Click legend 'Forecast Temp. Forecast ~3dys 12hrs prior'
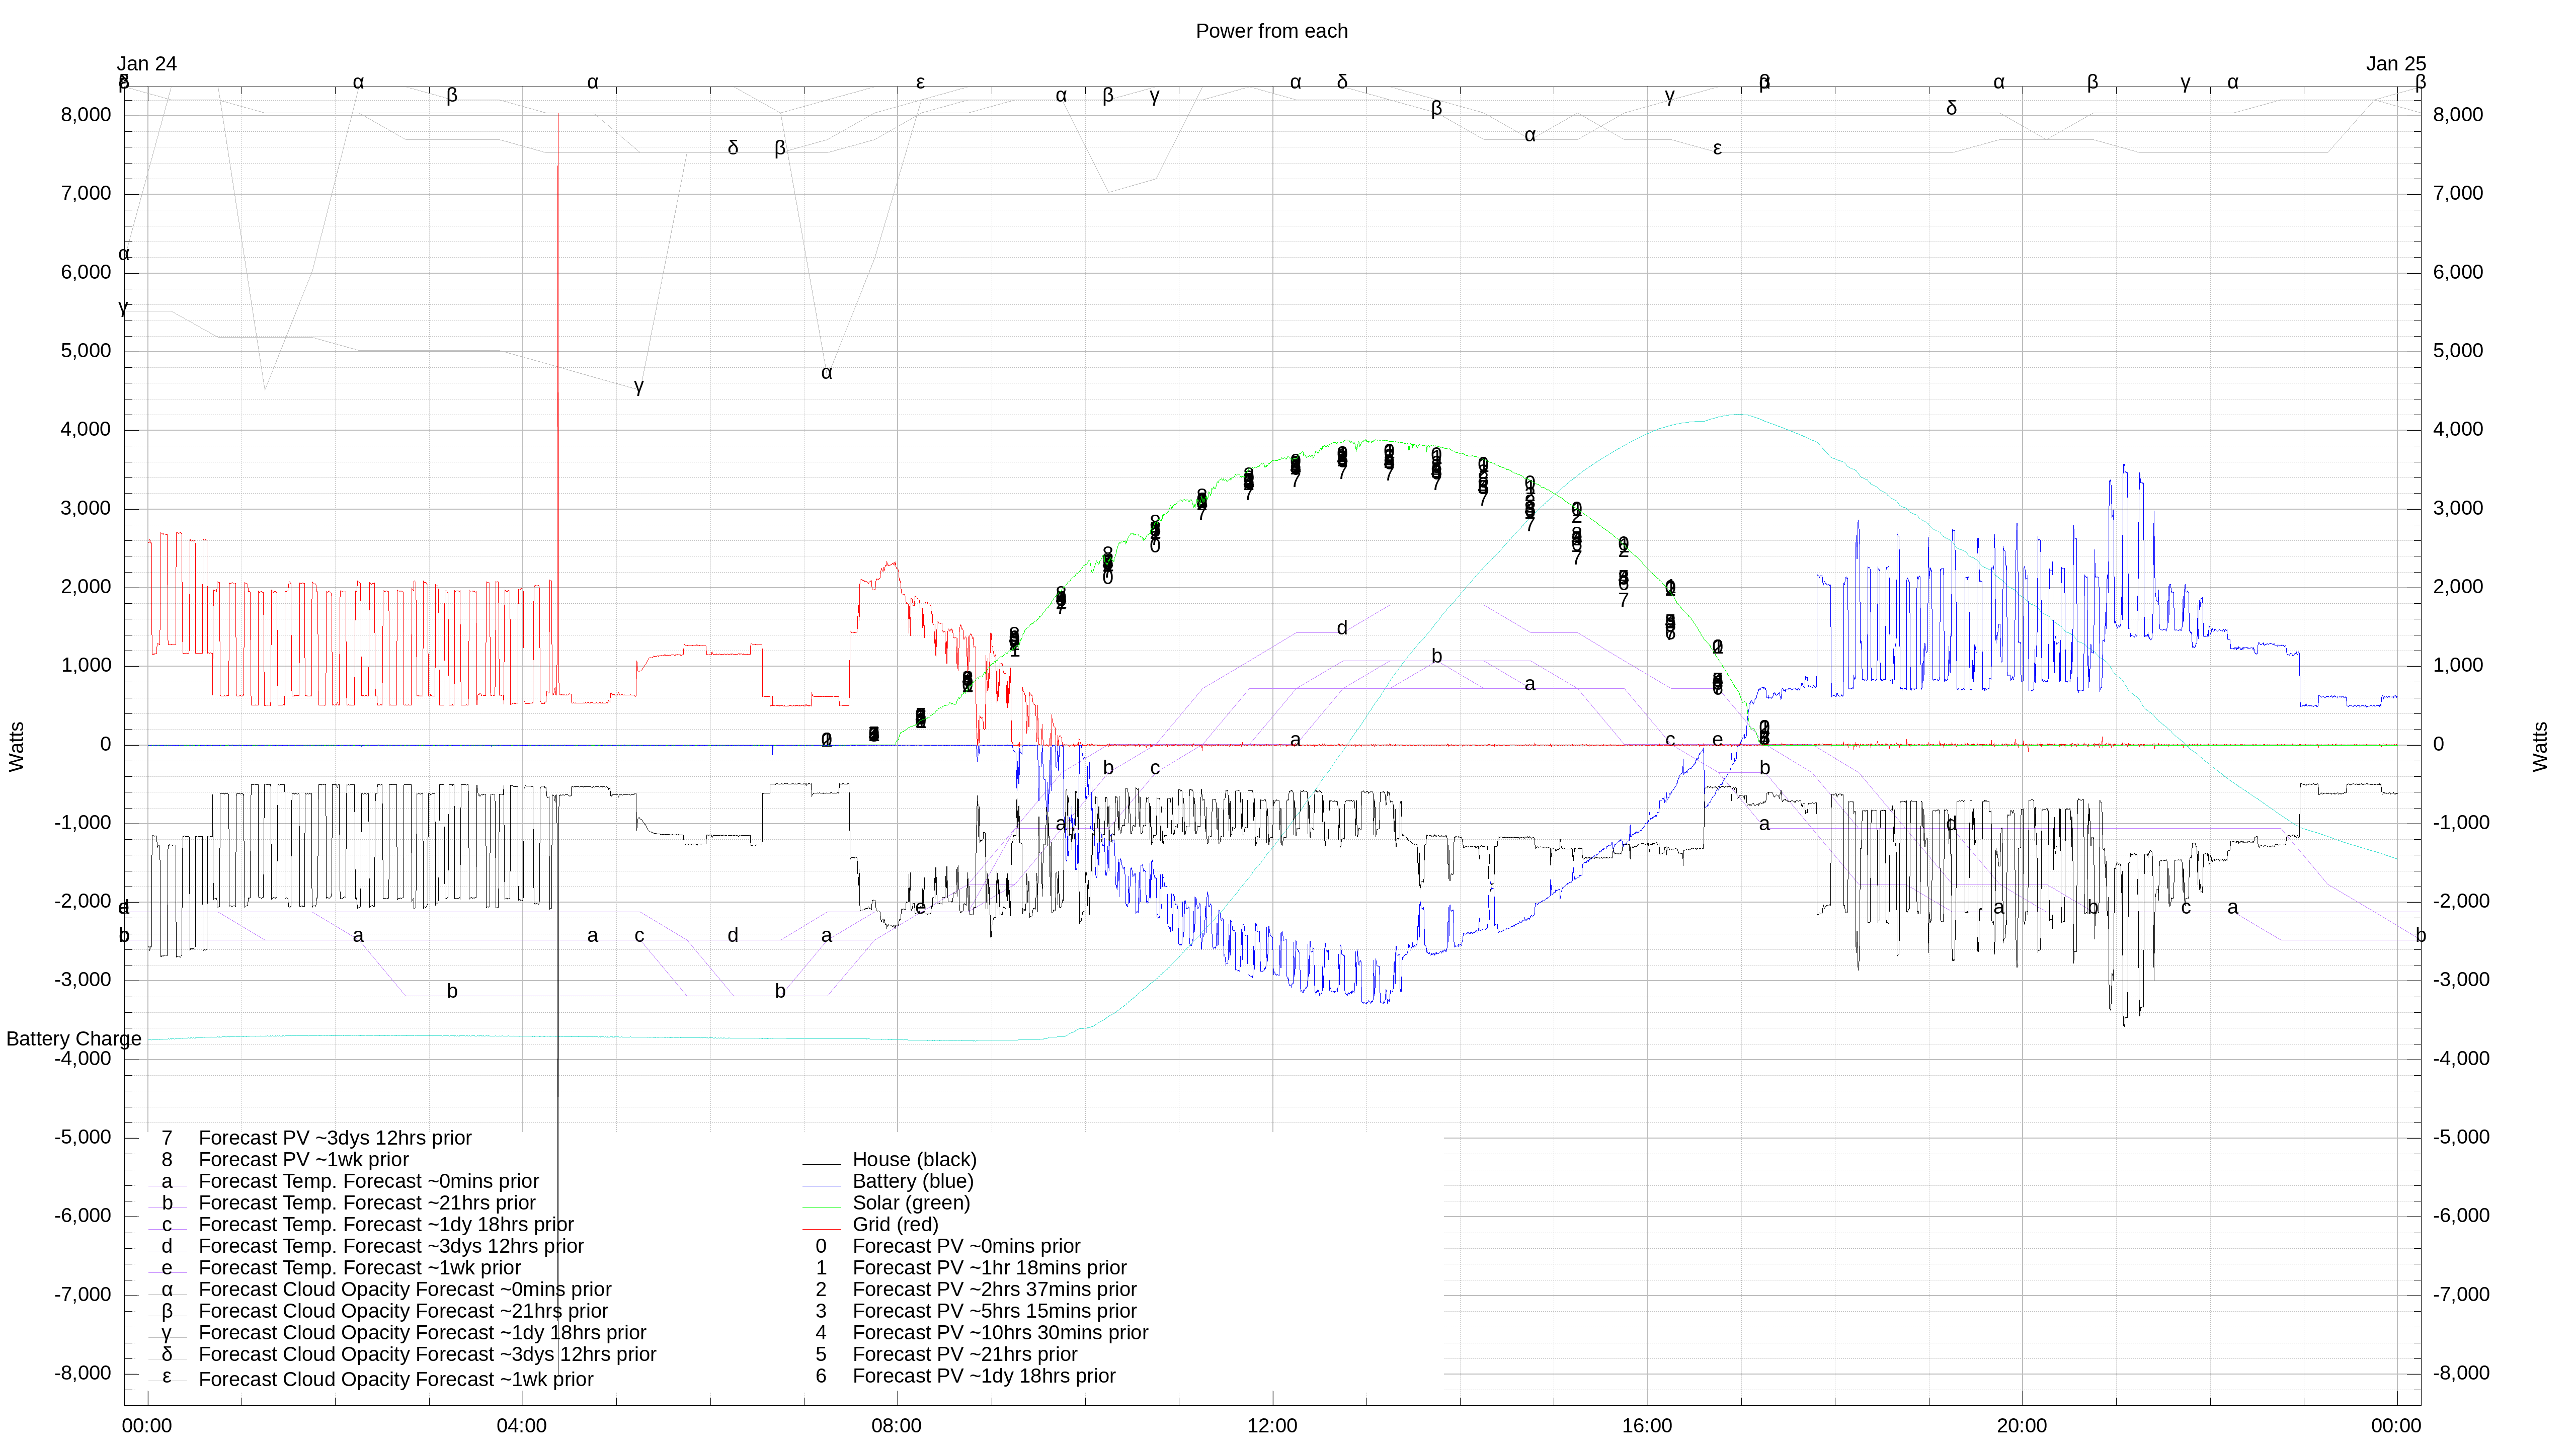Image resolution: width=2576 pixels, height=1449 pixels. point(391,1247)
